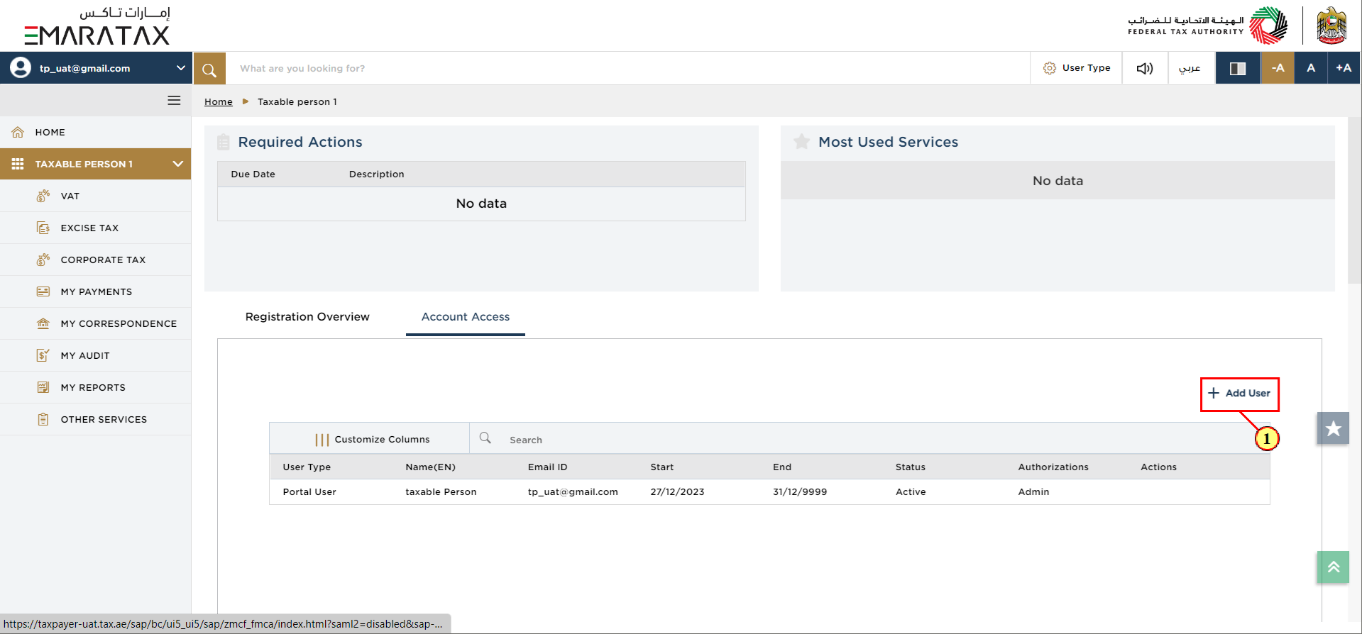Click the Most Used Services star icon

pos(801,142)
